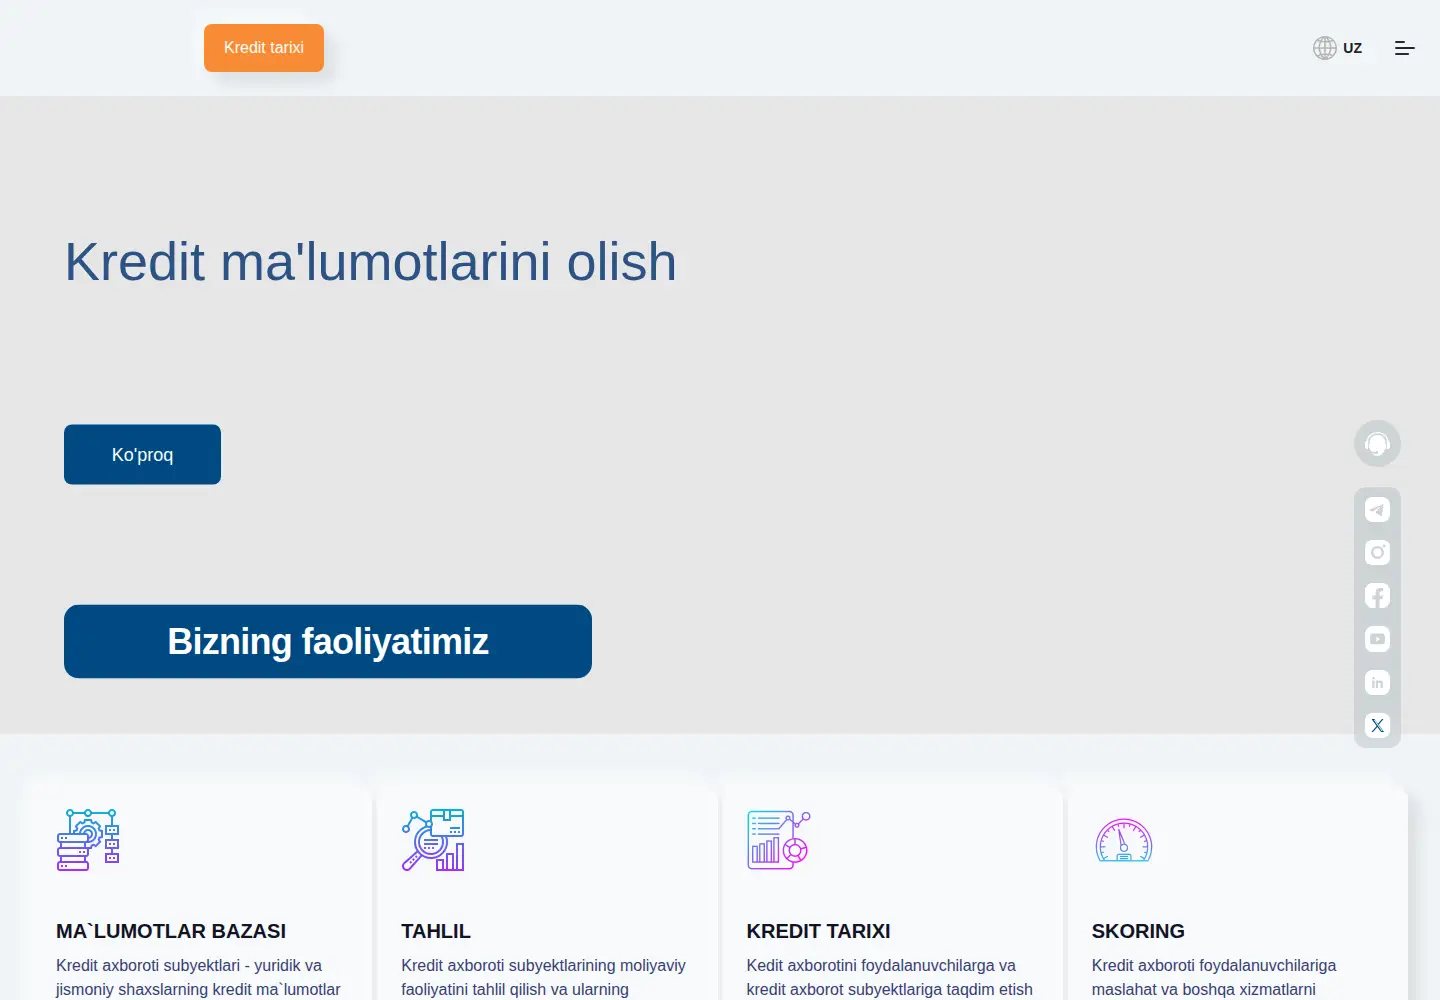
Task: Open the hamburger menu icon
Action: click(1405, 48)
